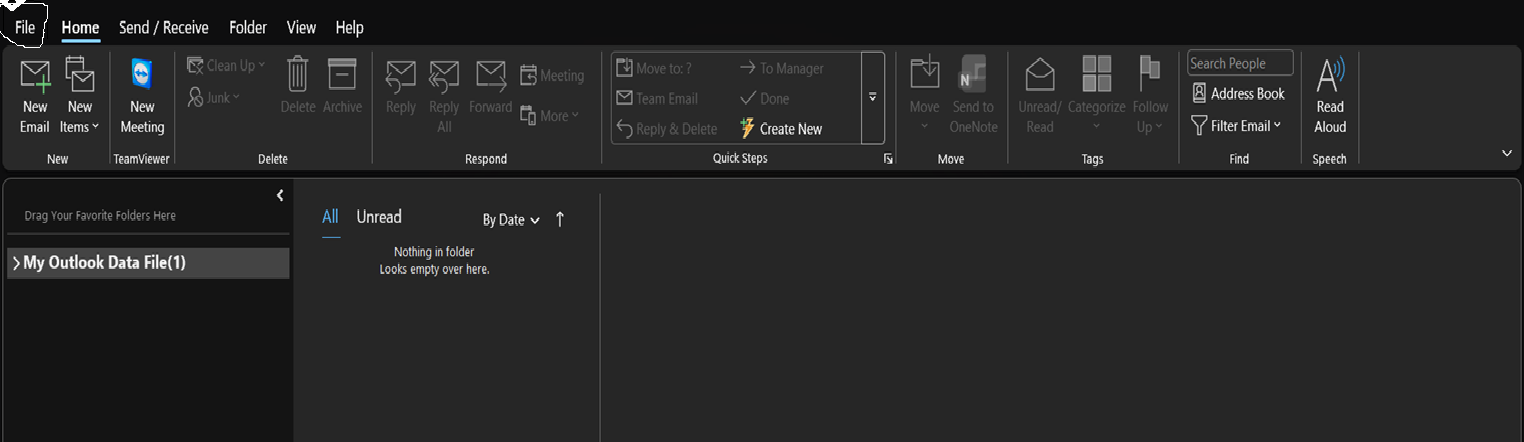Switch to the Send / Receive tab
Image resolution: width=1524 pixels, height=442 pixels.
pos(164,28)
